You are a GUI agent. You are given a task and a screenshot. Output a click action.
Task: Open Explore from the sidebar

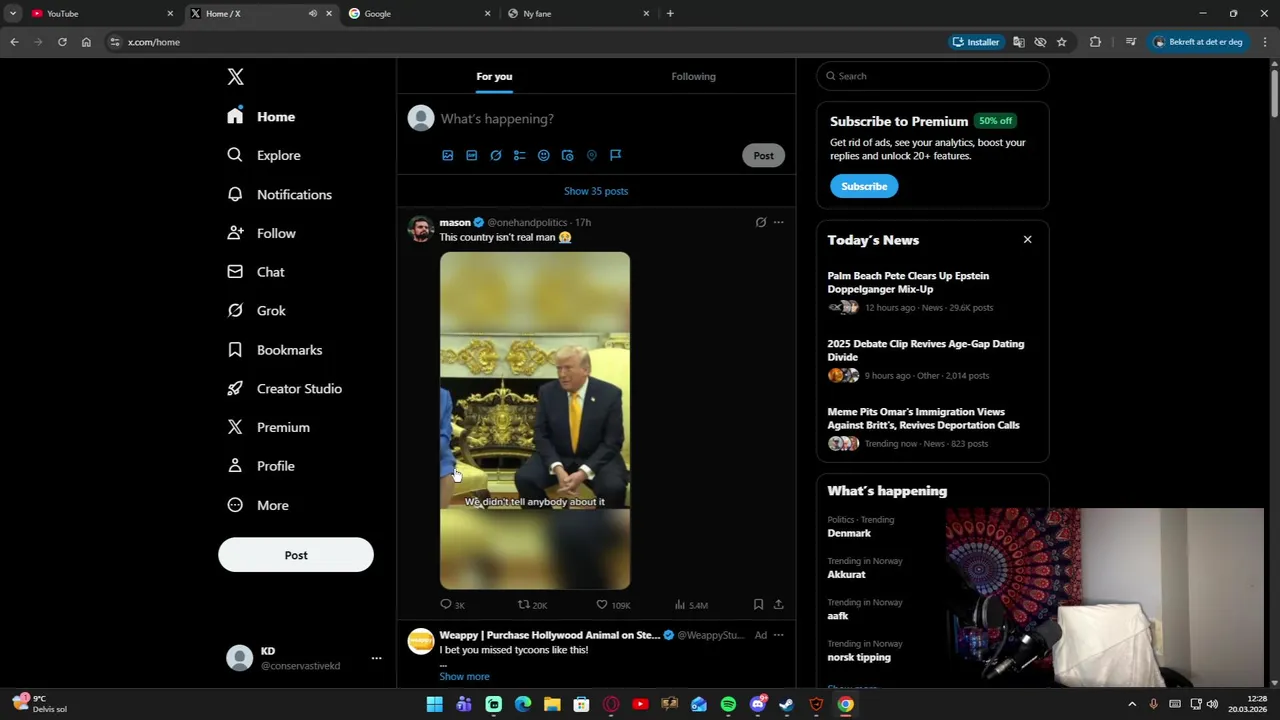[264, 155]
